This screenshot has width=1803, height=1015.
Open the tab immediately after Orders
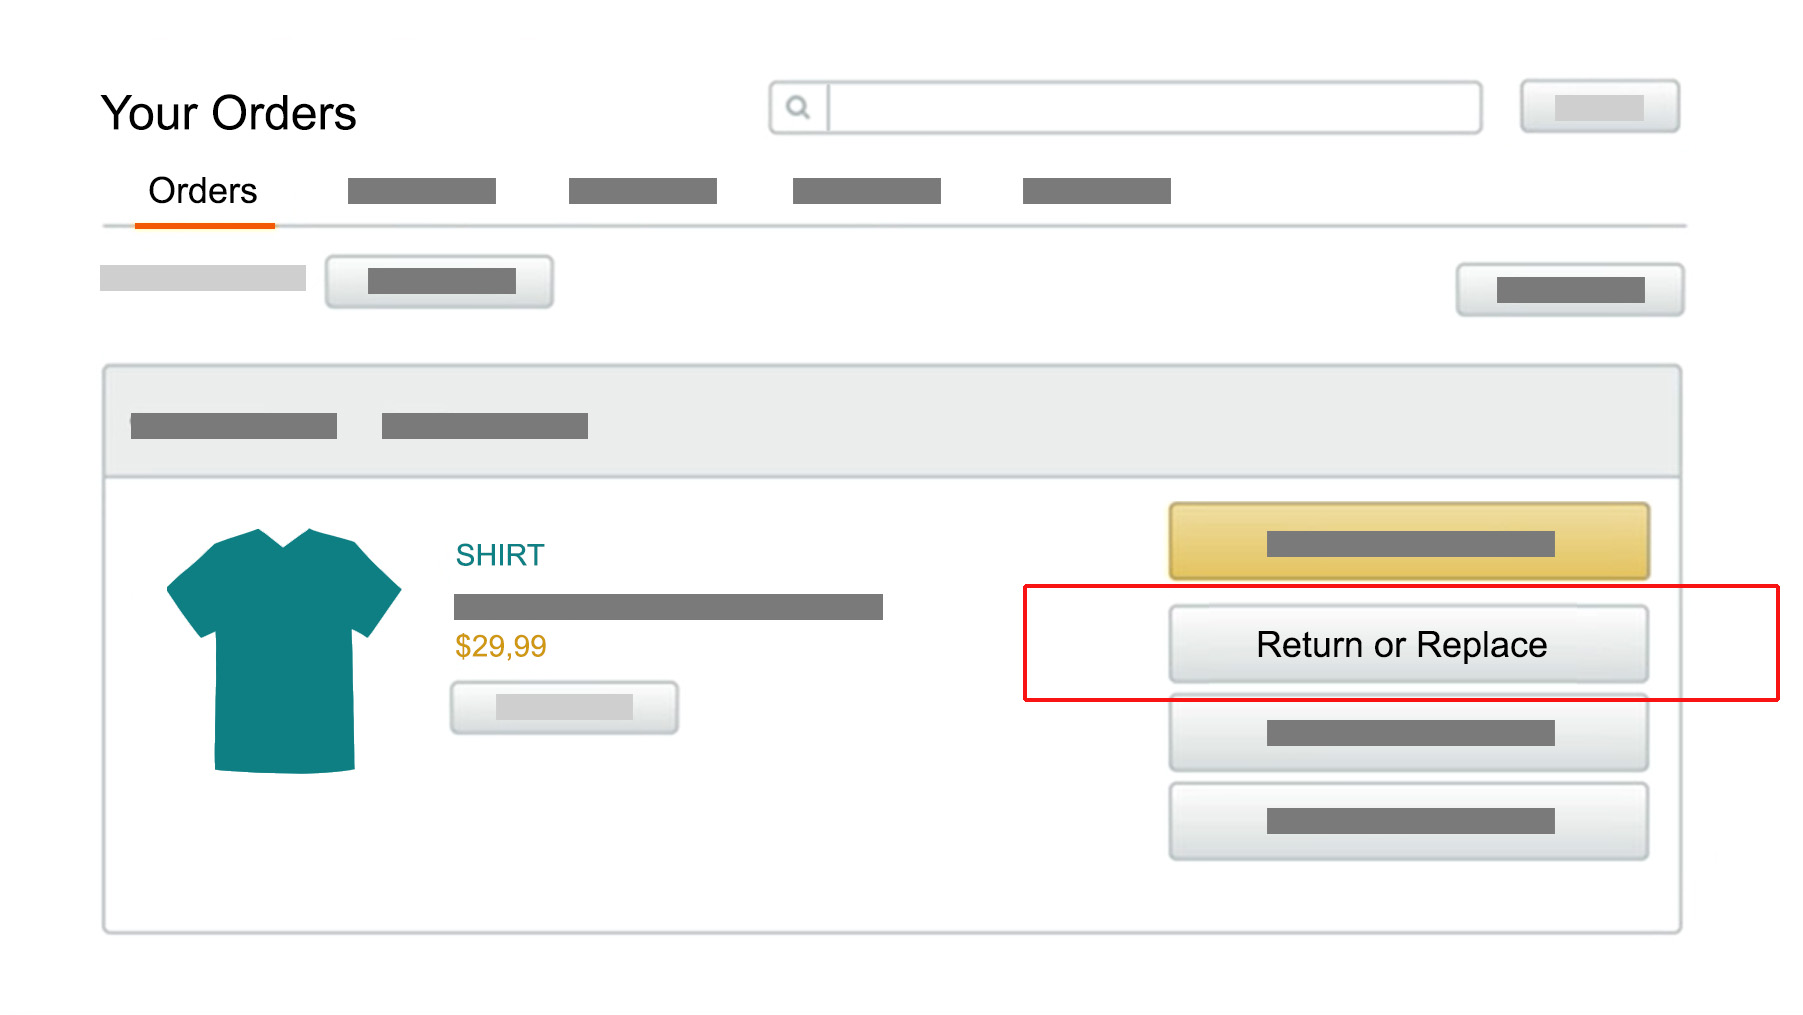point(421,191)
